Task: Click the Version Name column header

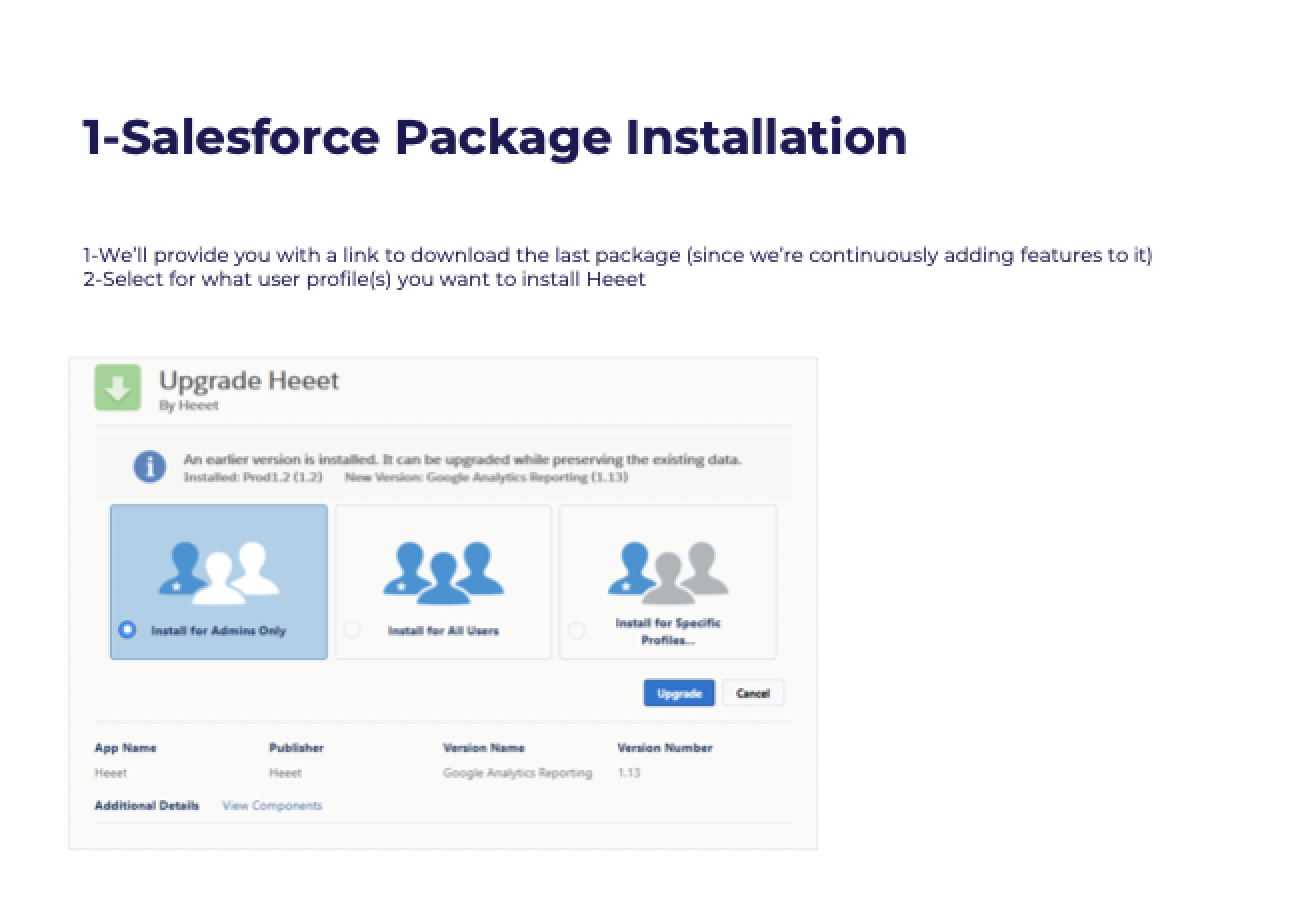Action: [x=484, y=748]
